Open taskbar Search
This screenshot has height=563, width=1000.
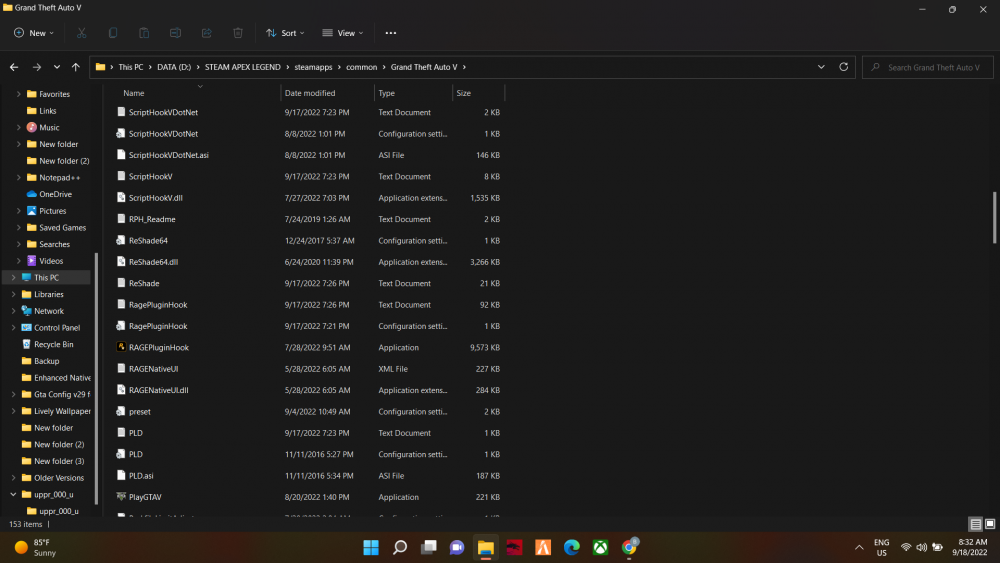pyautogui.click(x=400, y=547)
